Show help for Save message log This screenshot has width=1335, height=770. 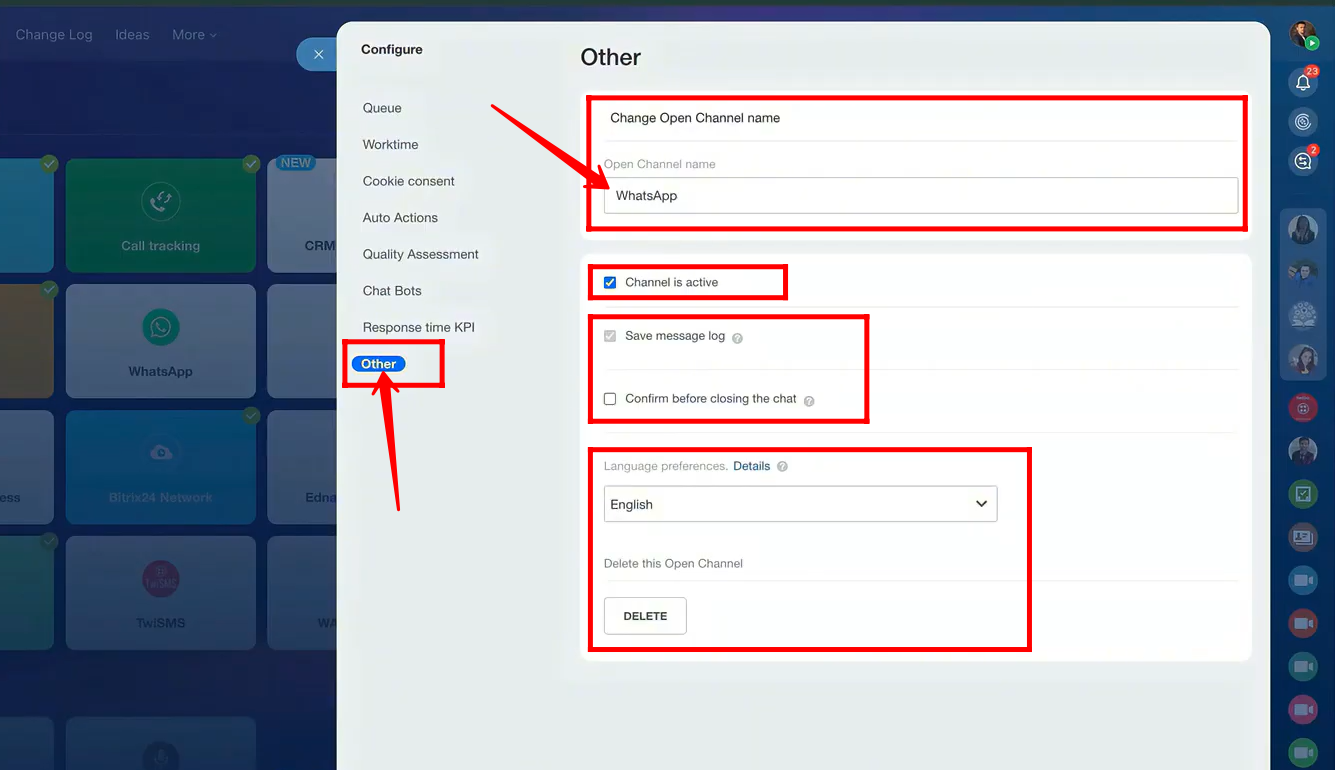point(737,338)
